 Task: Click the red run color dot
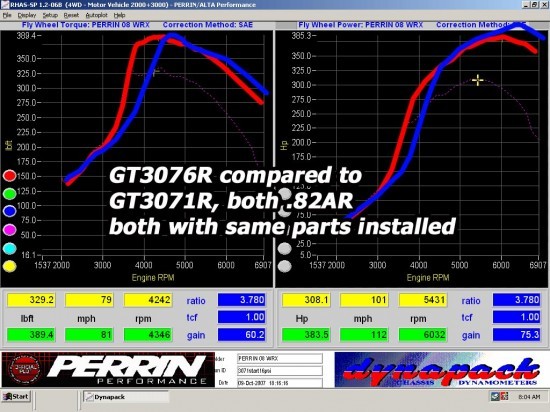click(9, 176)
